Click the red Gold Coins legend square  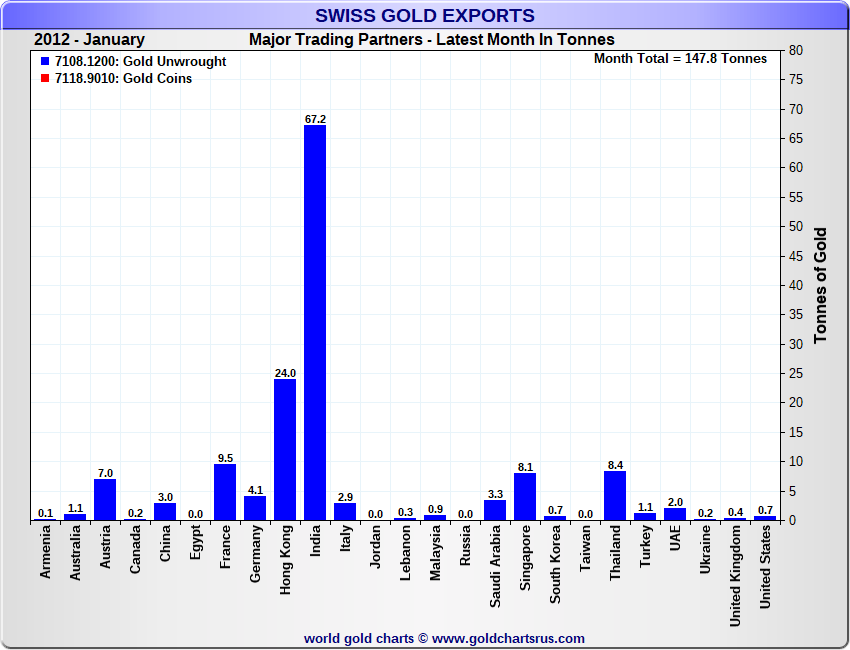pyautogui.click(x=45, y=79)
